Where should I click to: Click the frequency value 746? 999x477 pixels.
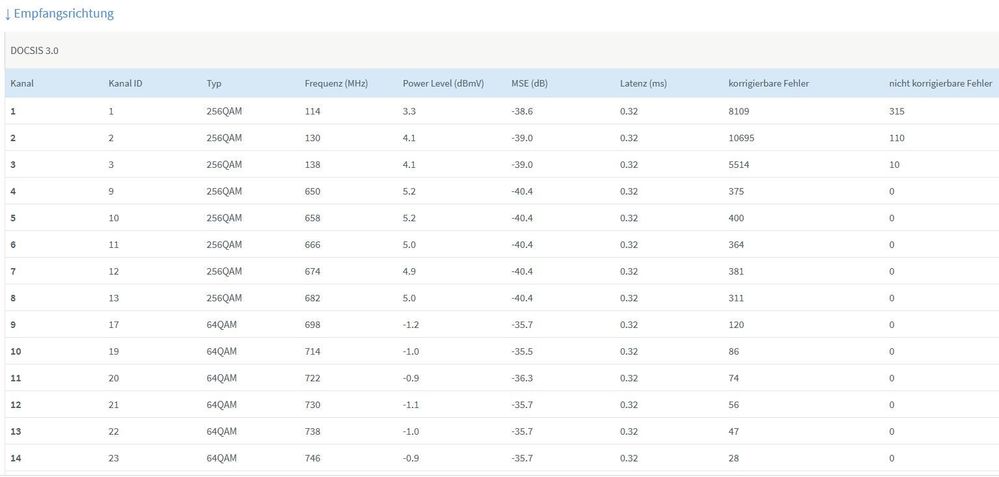[x=313, y=458]
